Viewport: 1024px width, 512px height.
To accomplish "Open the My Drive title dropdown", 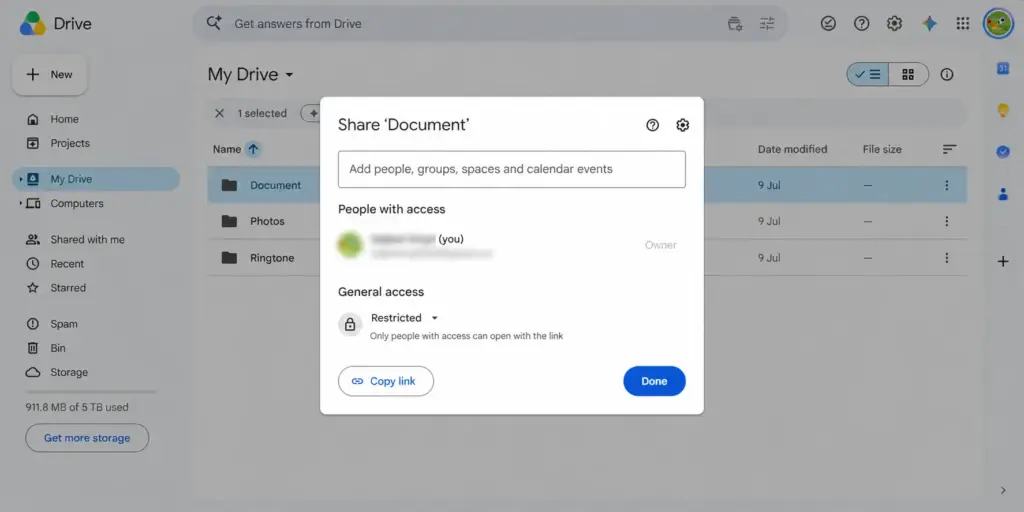I will pyautogui.click(x=289, y=75).
